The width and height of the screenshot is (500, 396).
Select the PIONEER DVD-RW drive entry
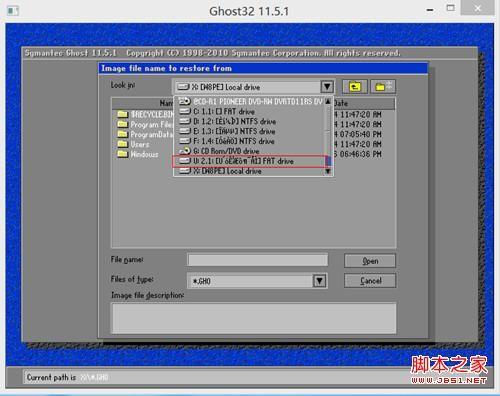(249, 101)
